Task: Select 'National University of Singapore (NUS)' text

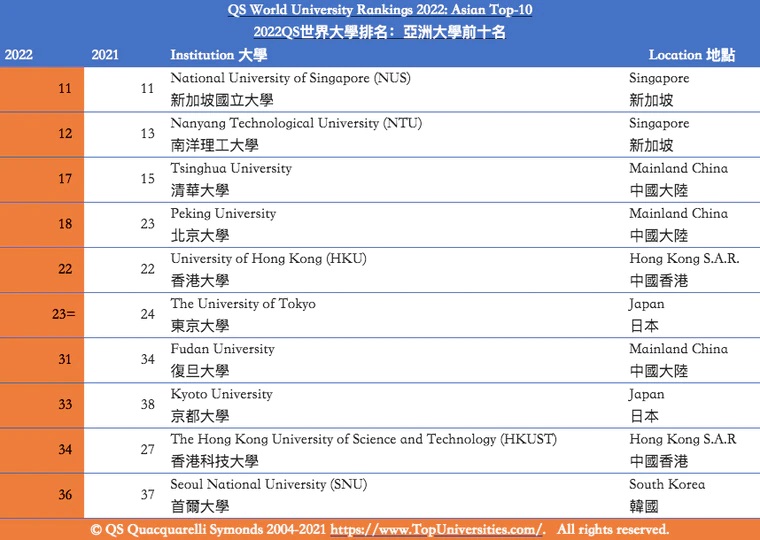Action: pyautogui.click(x=290, y=78)
